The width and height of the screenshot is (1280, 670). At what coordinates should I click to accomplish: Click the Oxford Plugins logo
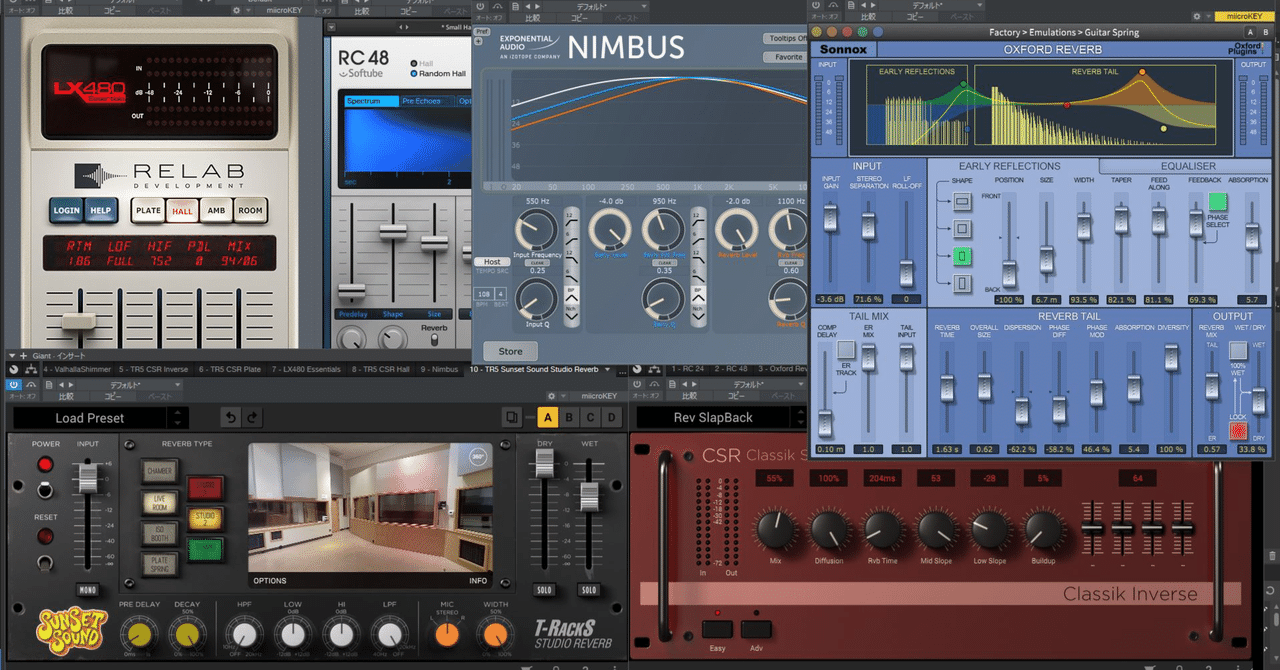[x=1248, y=48]
